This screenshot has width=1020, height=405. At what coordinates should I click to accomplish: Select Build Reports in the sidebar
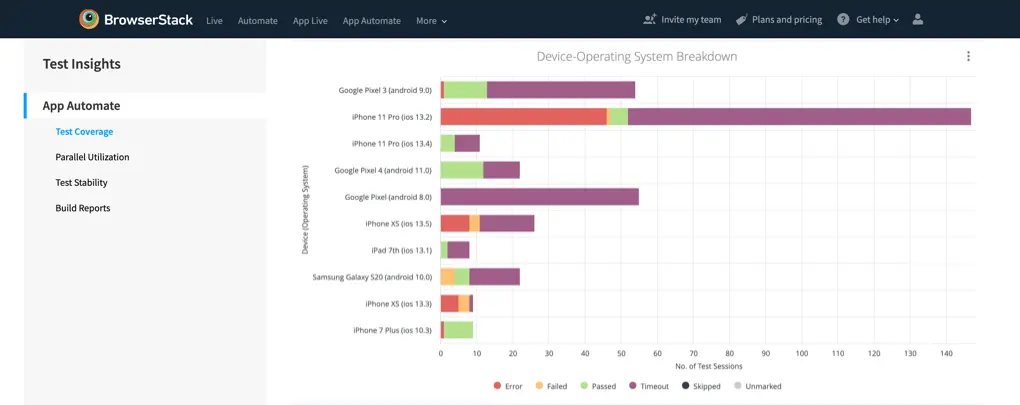[82, 208]
